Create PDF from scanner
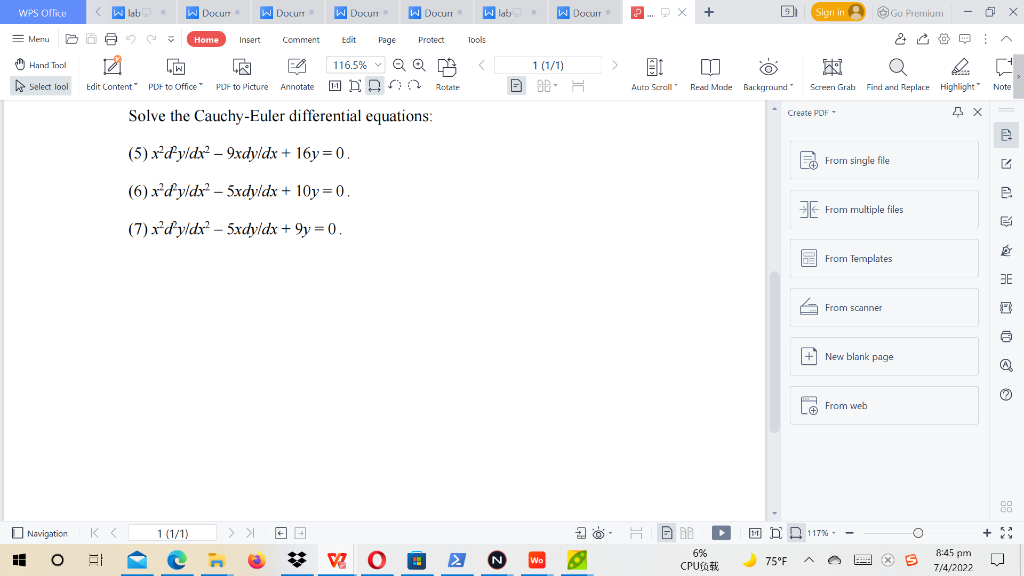This screenshot has width=1024, height=576. (884, 307)
